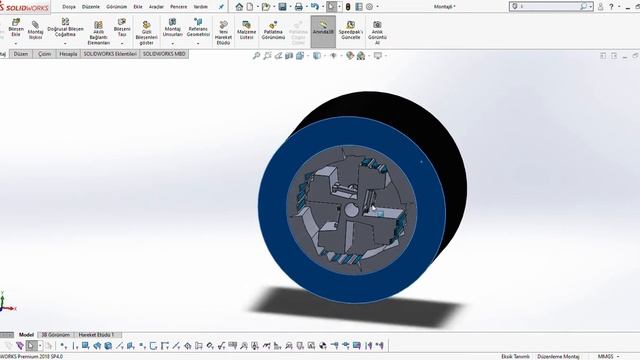
Task: Toggle the selection arrow button in bottom toolbar
Action: point(31,346)
